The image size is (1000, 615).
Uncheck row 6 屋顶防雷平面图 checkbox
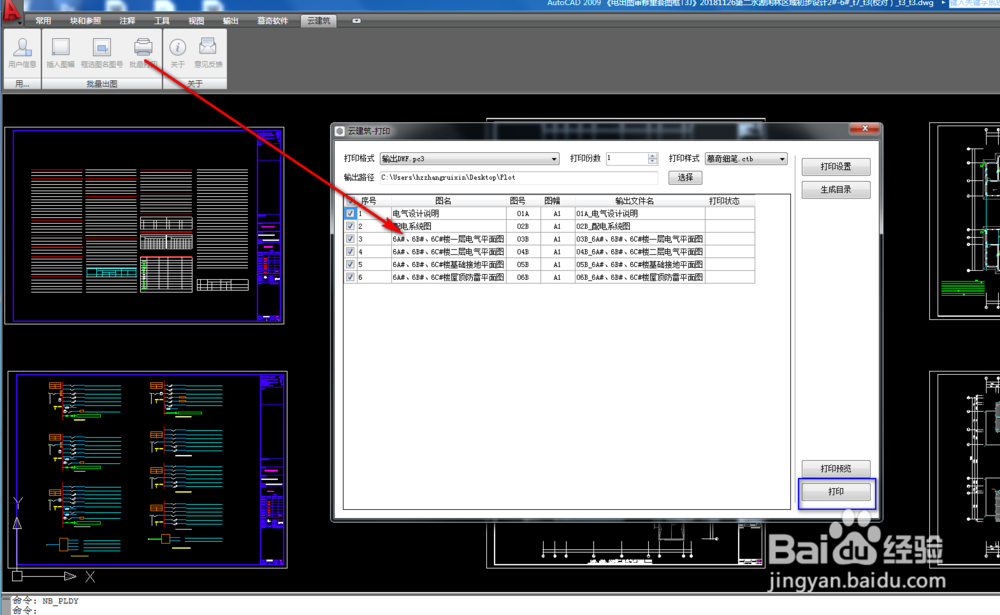pos(350,277)
